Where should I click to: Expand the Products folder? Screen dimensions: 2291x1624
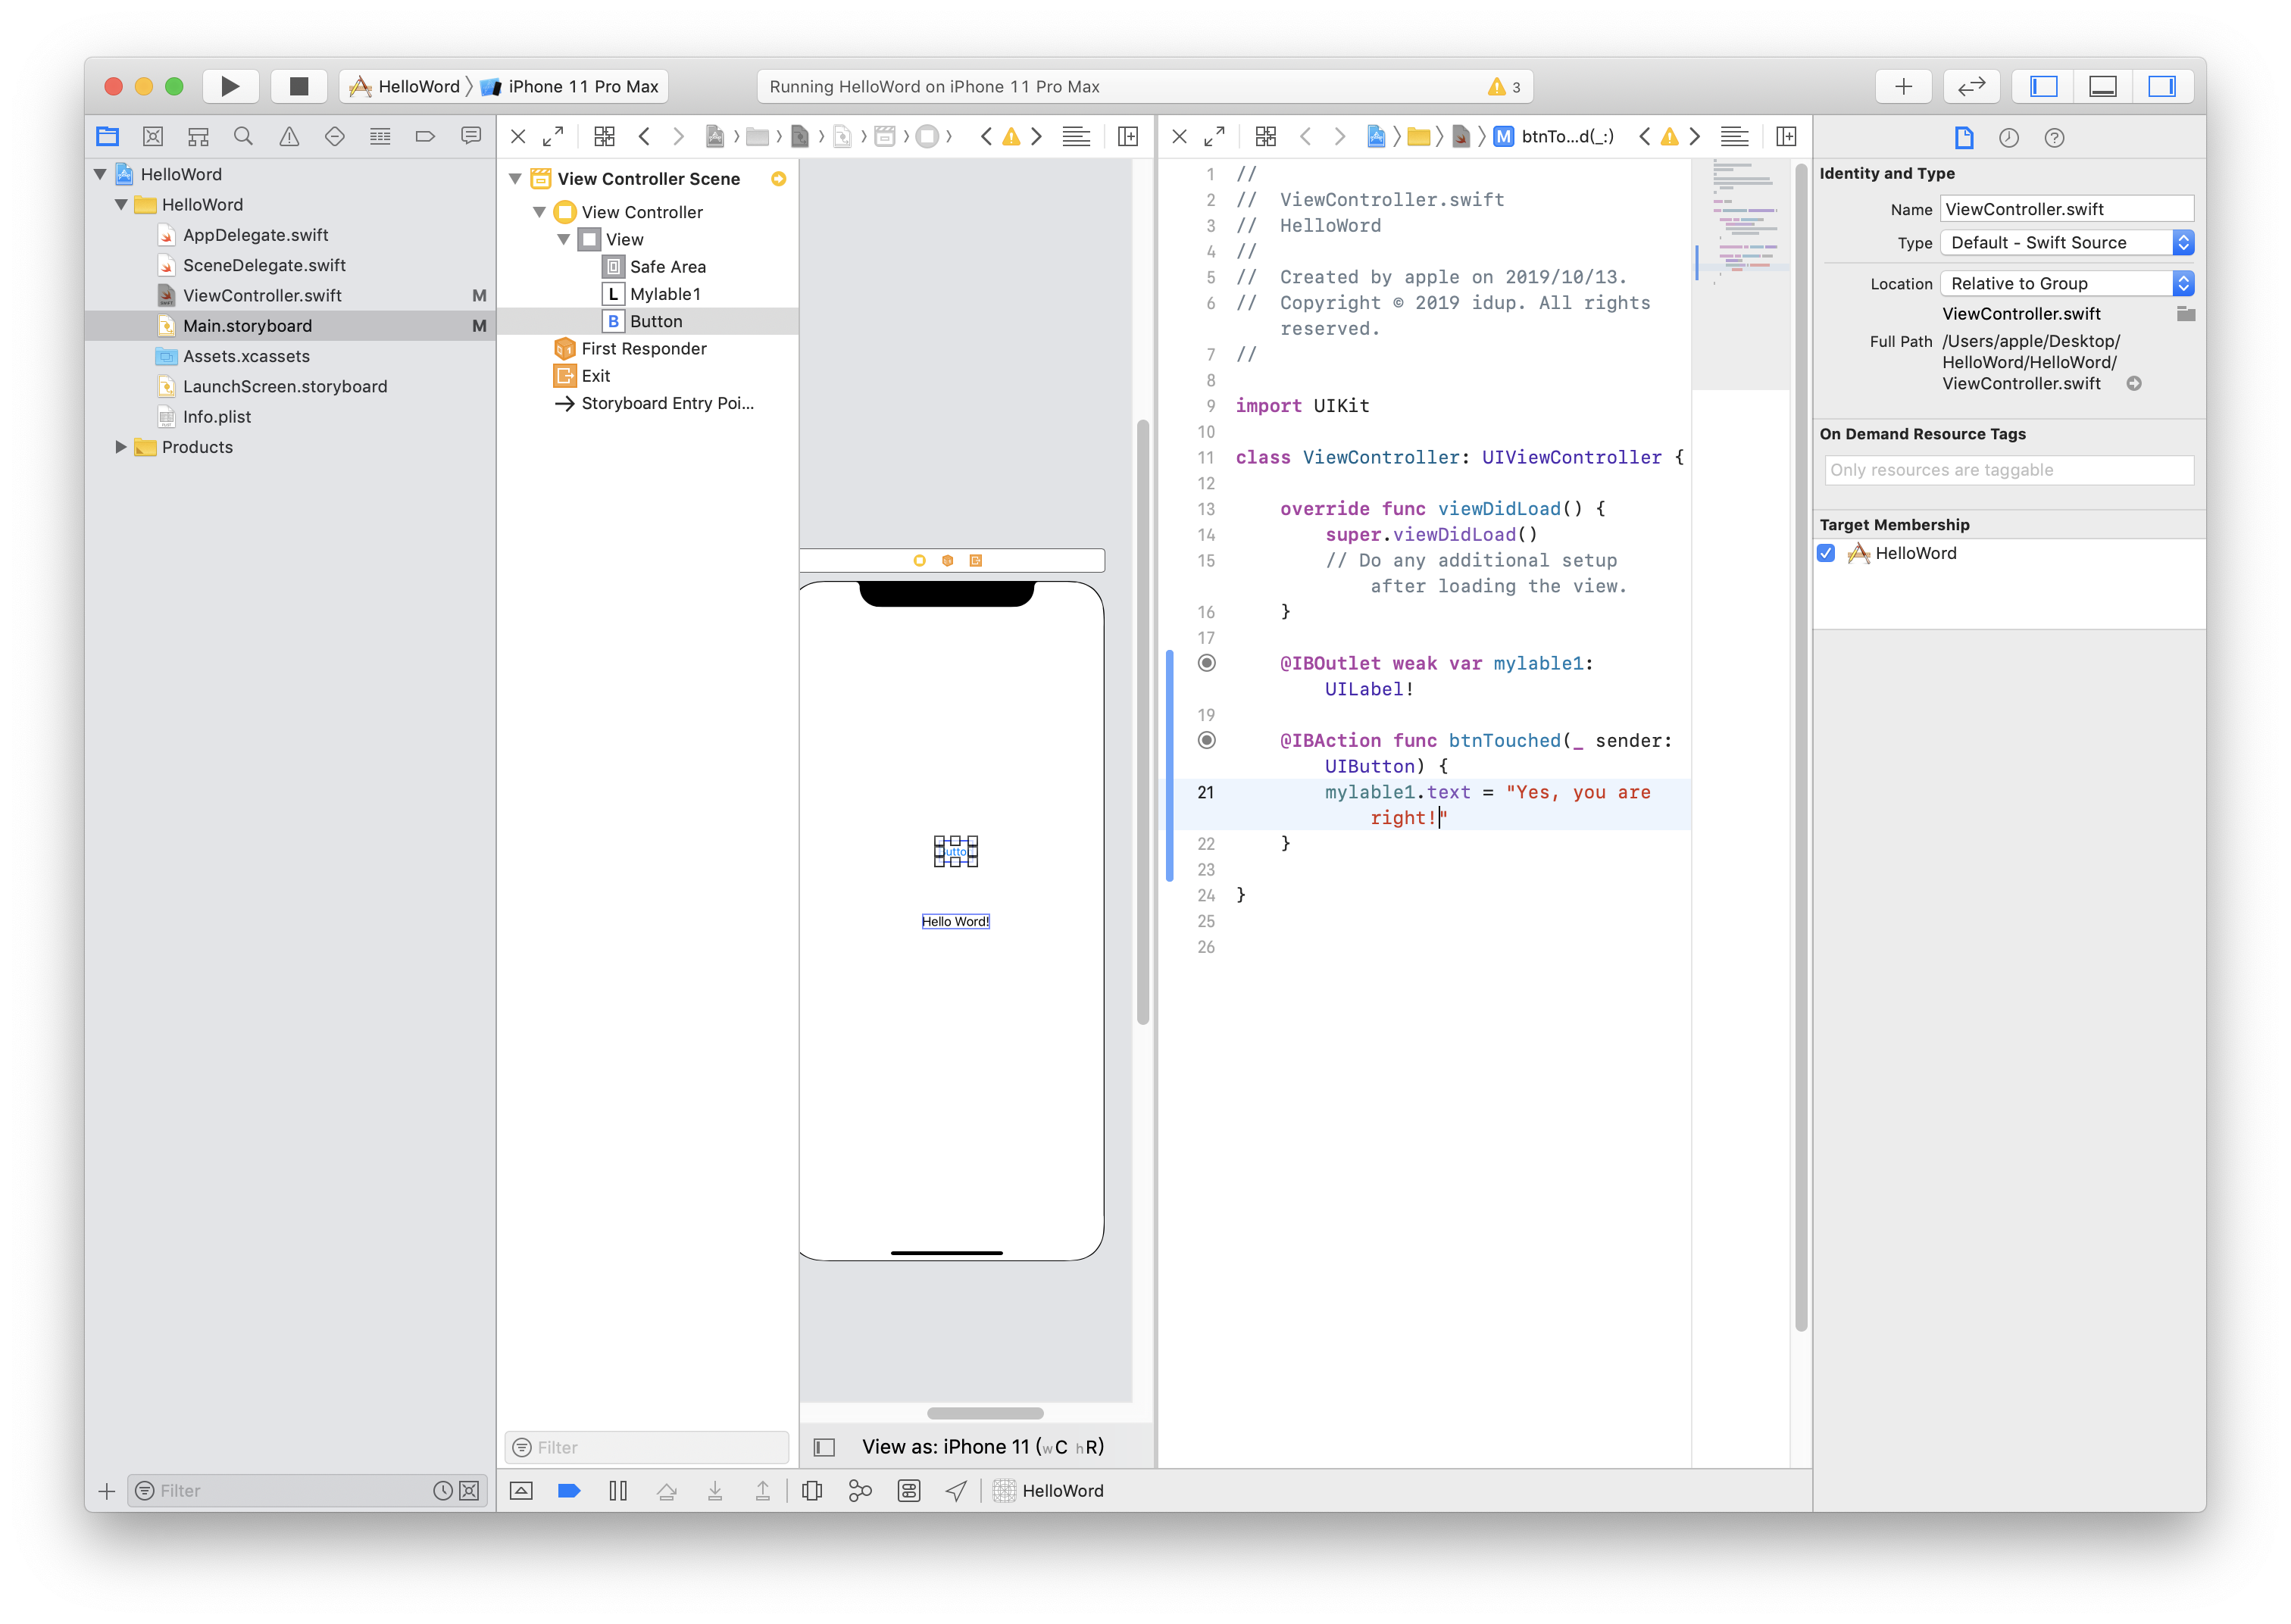click(x=121, y=447)
